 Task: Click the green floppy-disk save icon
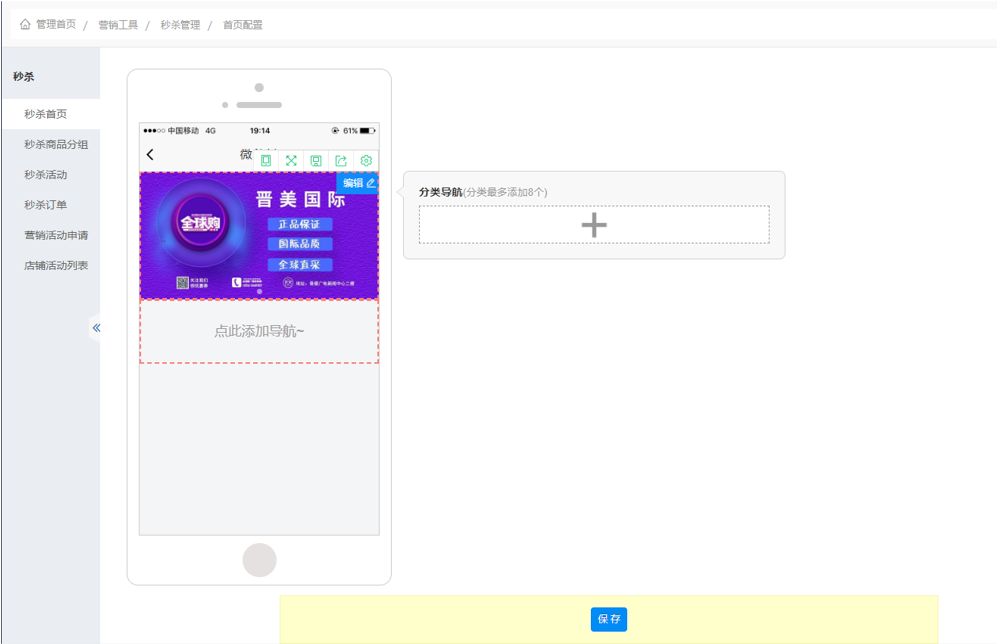[316, 160]
